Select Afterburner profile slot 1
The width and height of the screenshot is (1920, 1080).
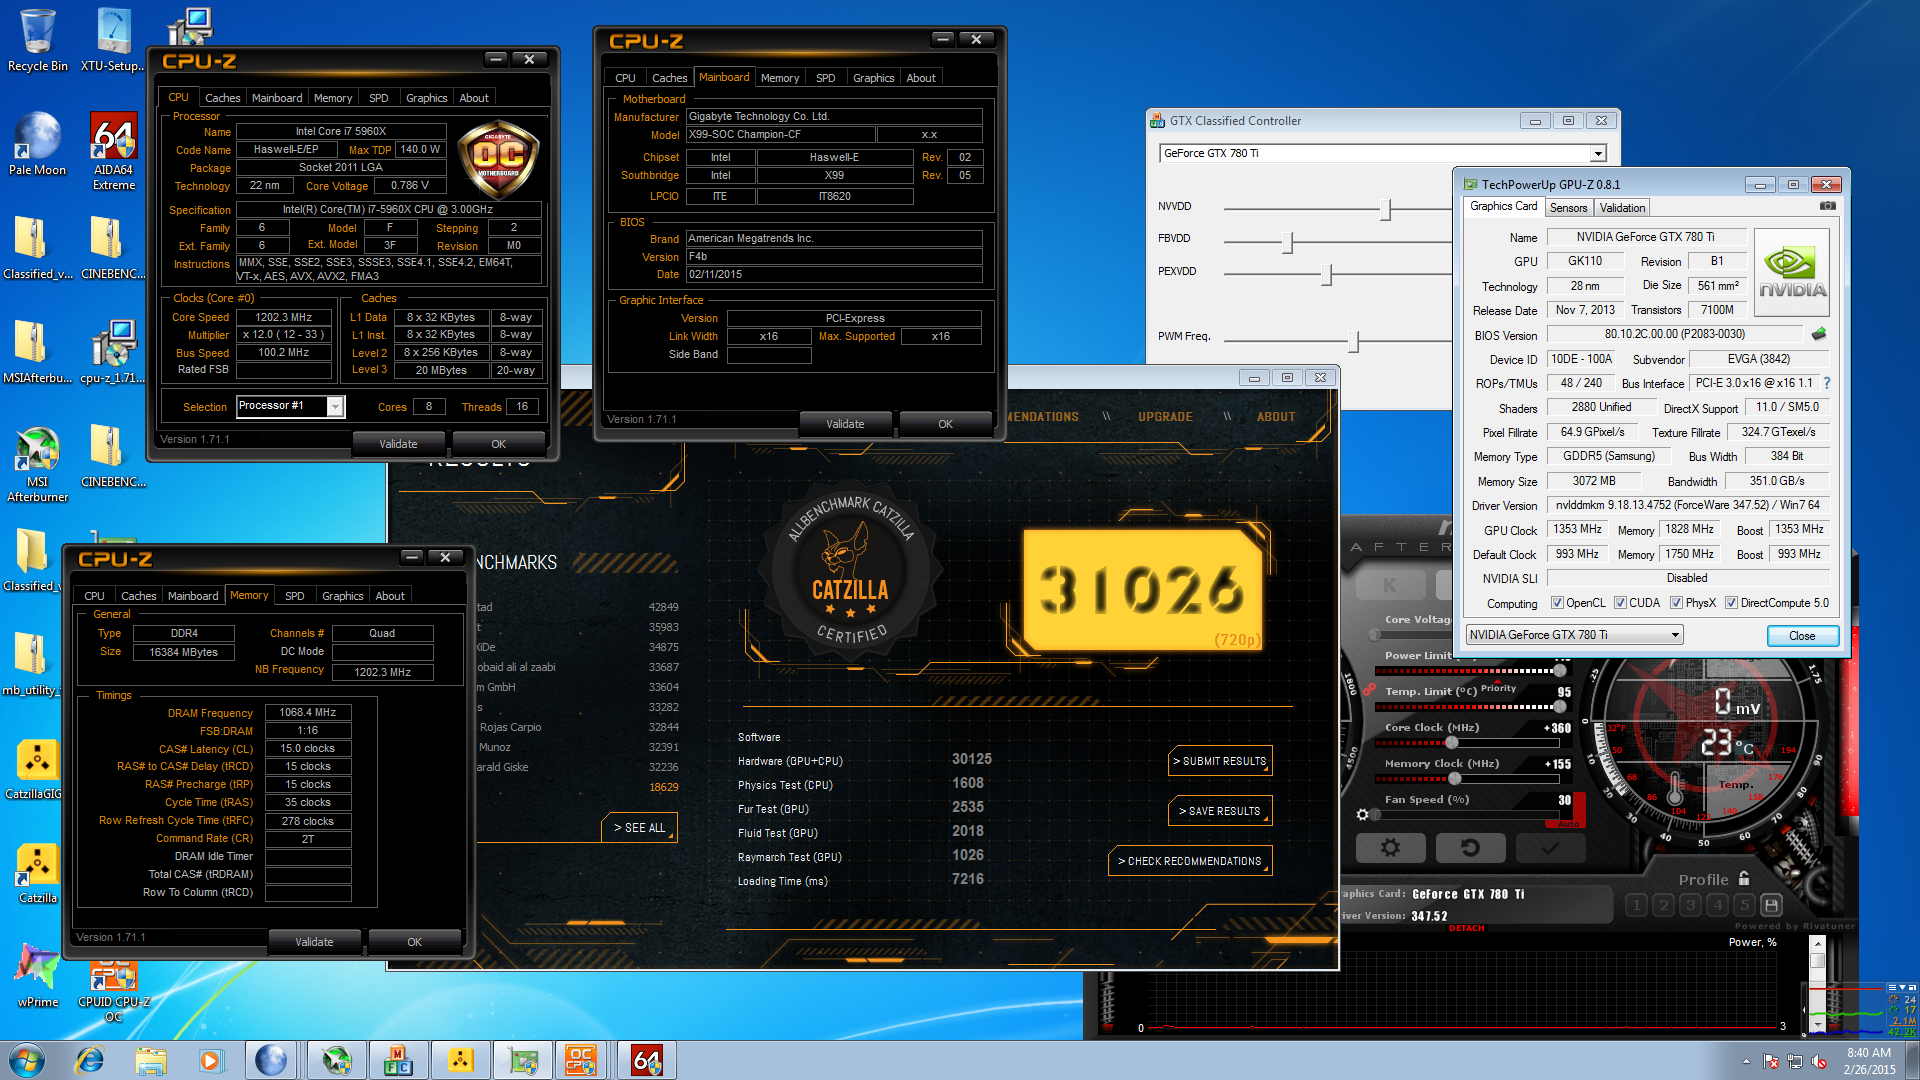[x=1637, y=905]
